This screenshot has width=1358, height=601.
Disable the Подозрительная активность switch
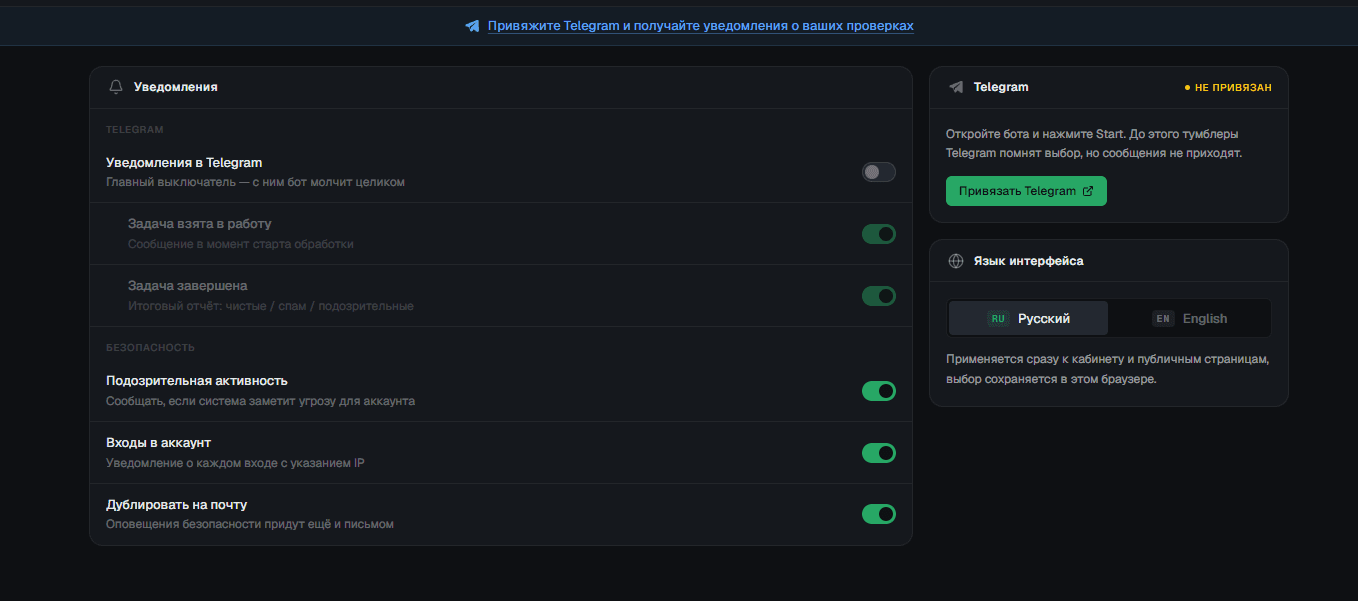[879, 391]
